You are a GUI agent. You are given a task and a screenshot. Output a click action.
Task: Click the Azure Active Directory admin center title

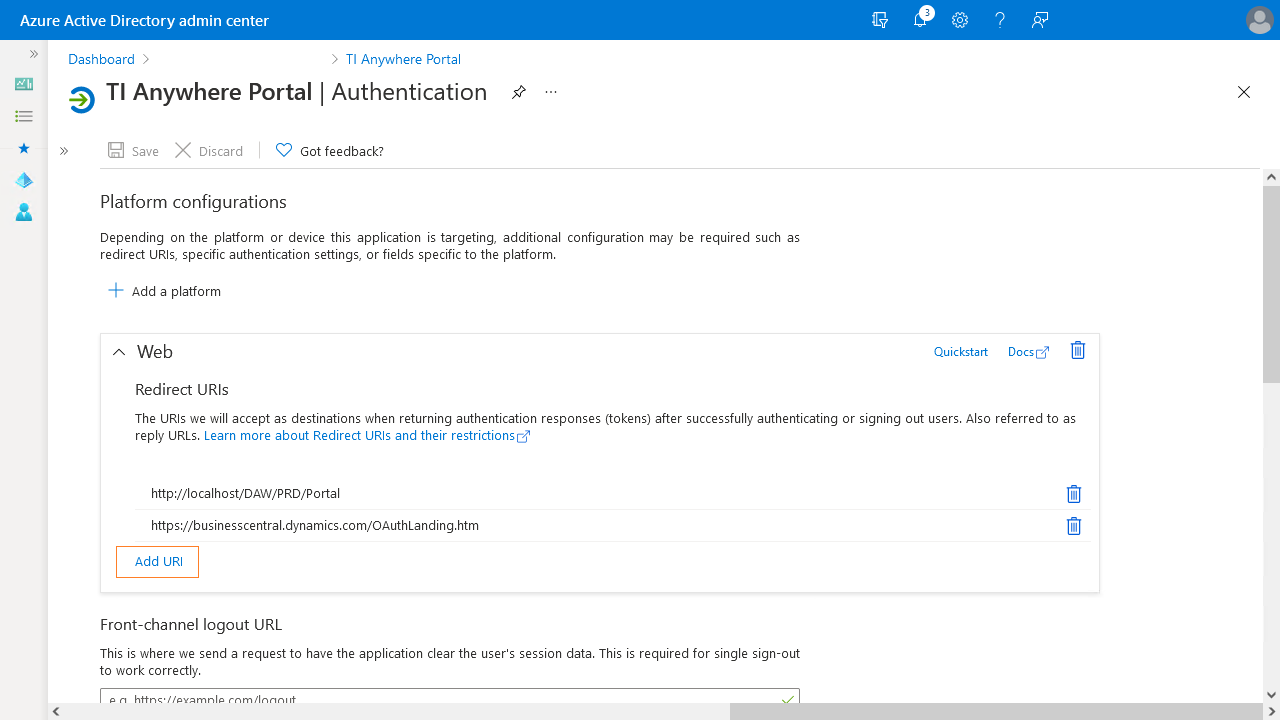click(x=144, y=20)
